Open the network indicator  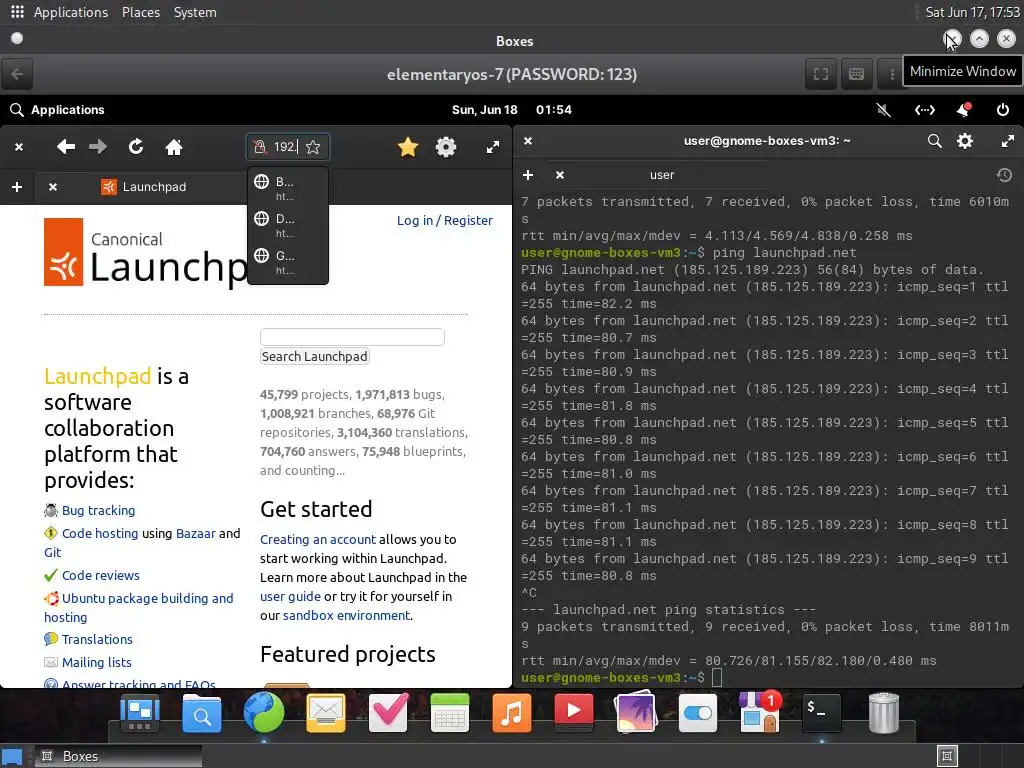point(924,110)
